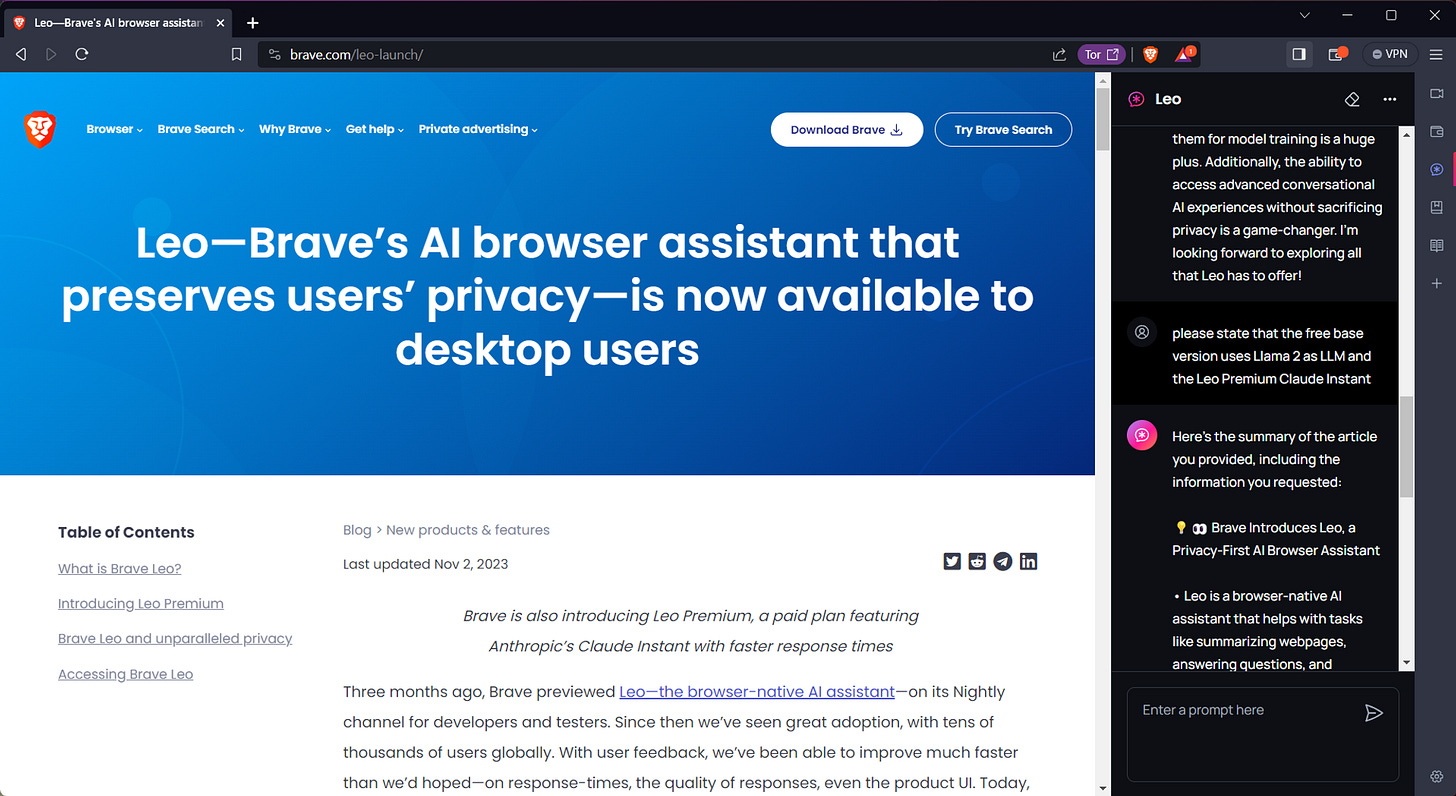Expand the Browser navigation dropdown
The image size is (1456, 796).
pos(114,129)
